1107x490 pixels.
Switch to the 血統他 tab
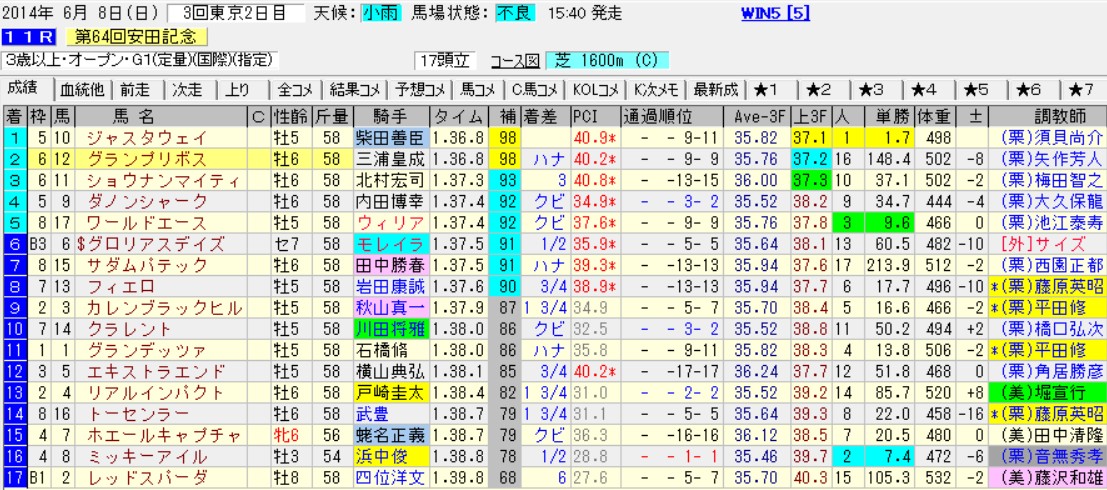click(81, 89)
